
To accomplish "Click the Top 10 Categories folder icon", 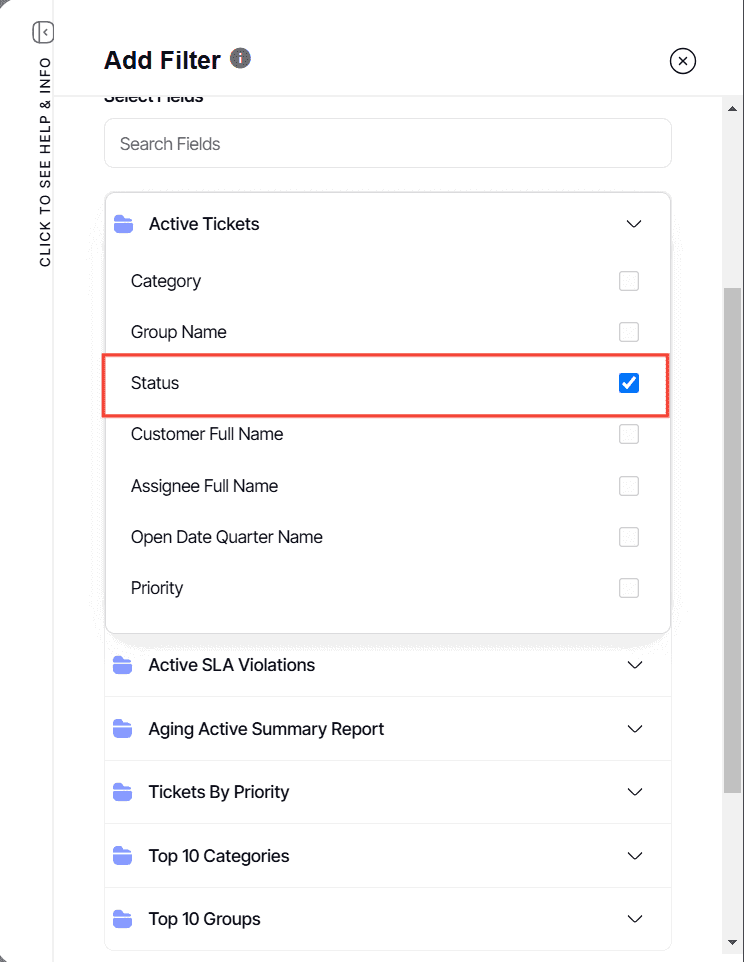I will (123, 856).
